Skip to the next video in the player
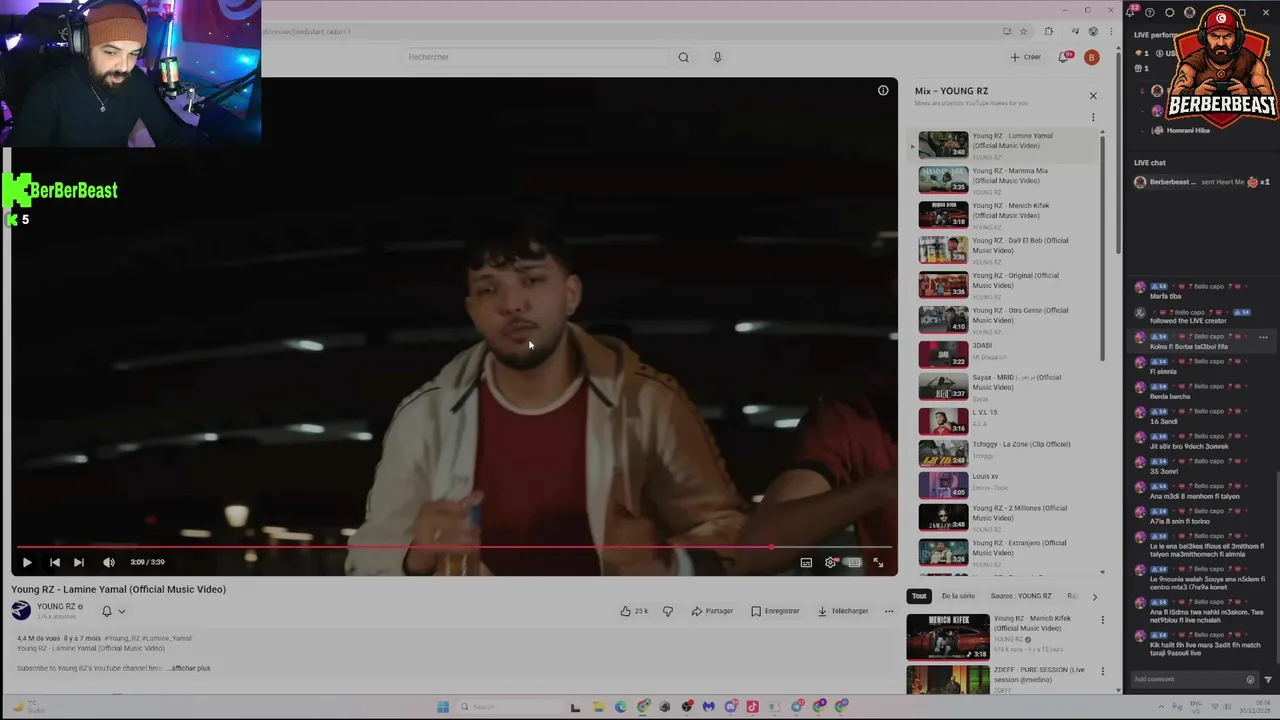This screenshot has width=1280, height=720. [x=79, y=562]
